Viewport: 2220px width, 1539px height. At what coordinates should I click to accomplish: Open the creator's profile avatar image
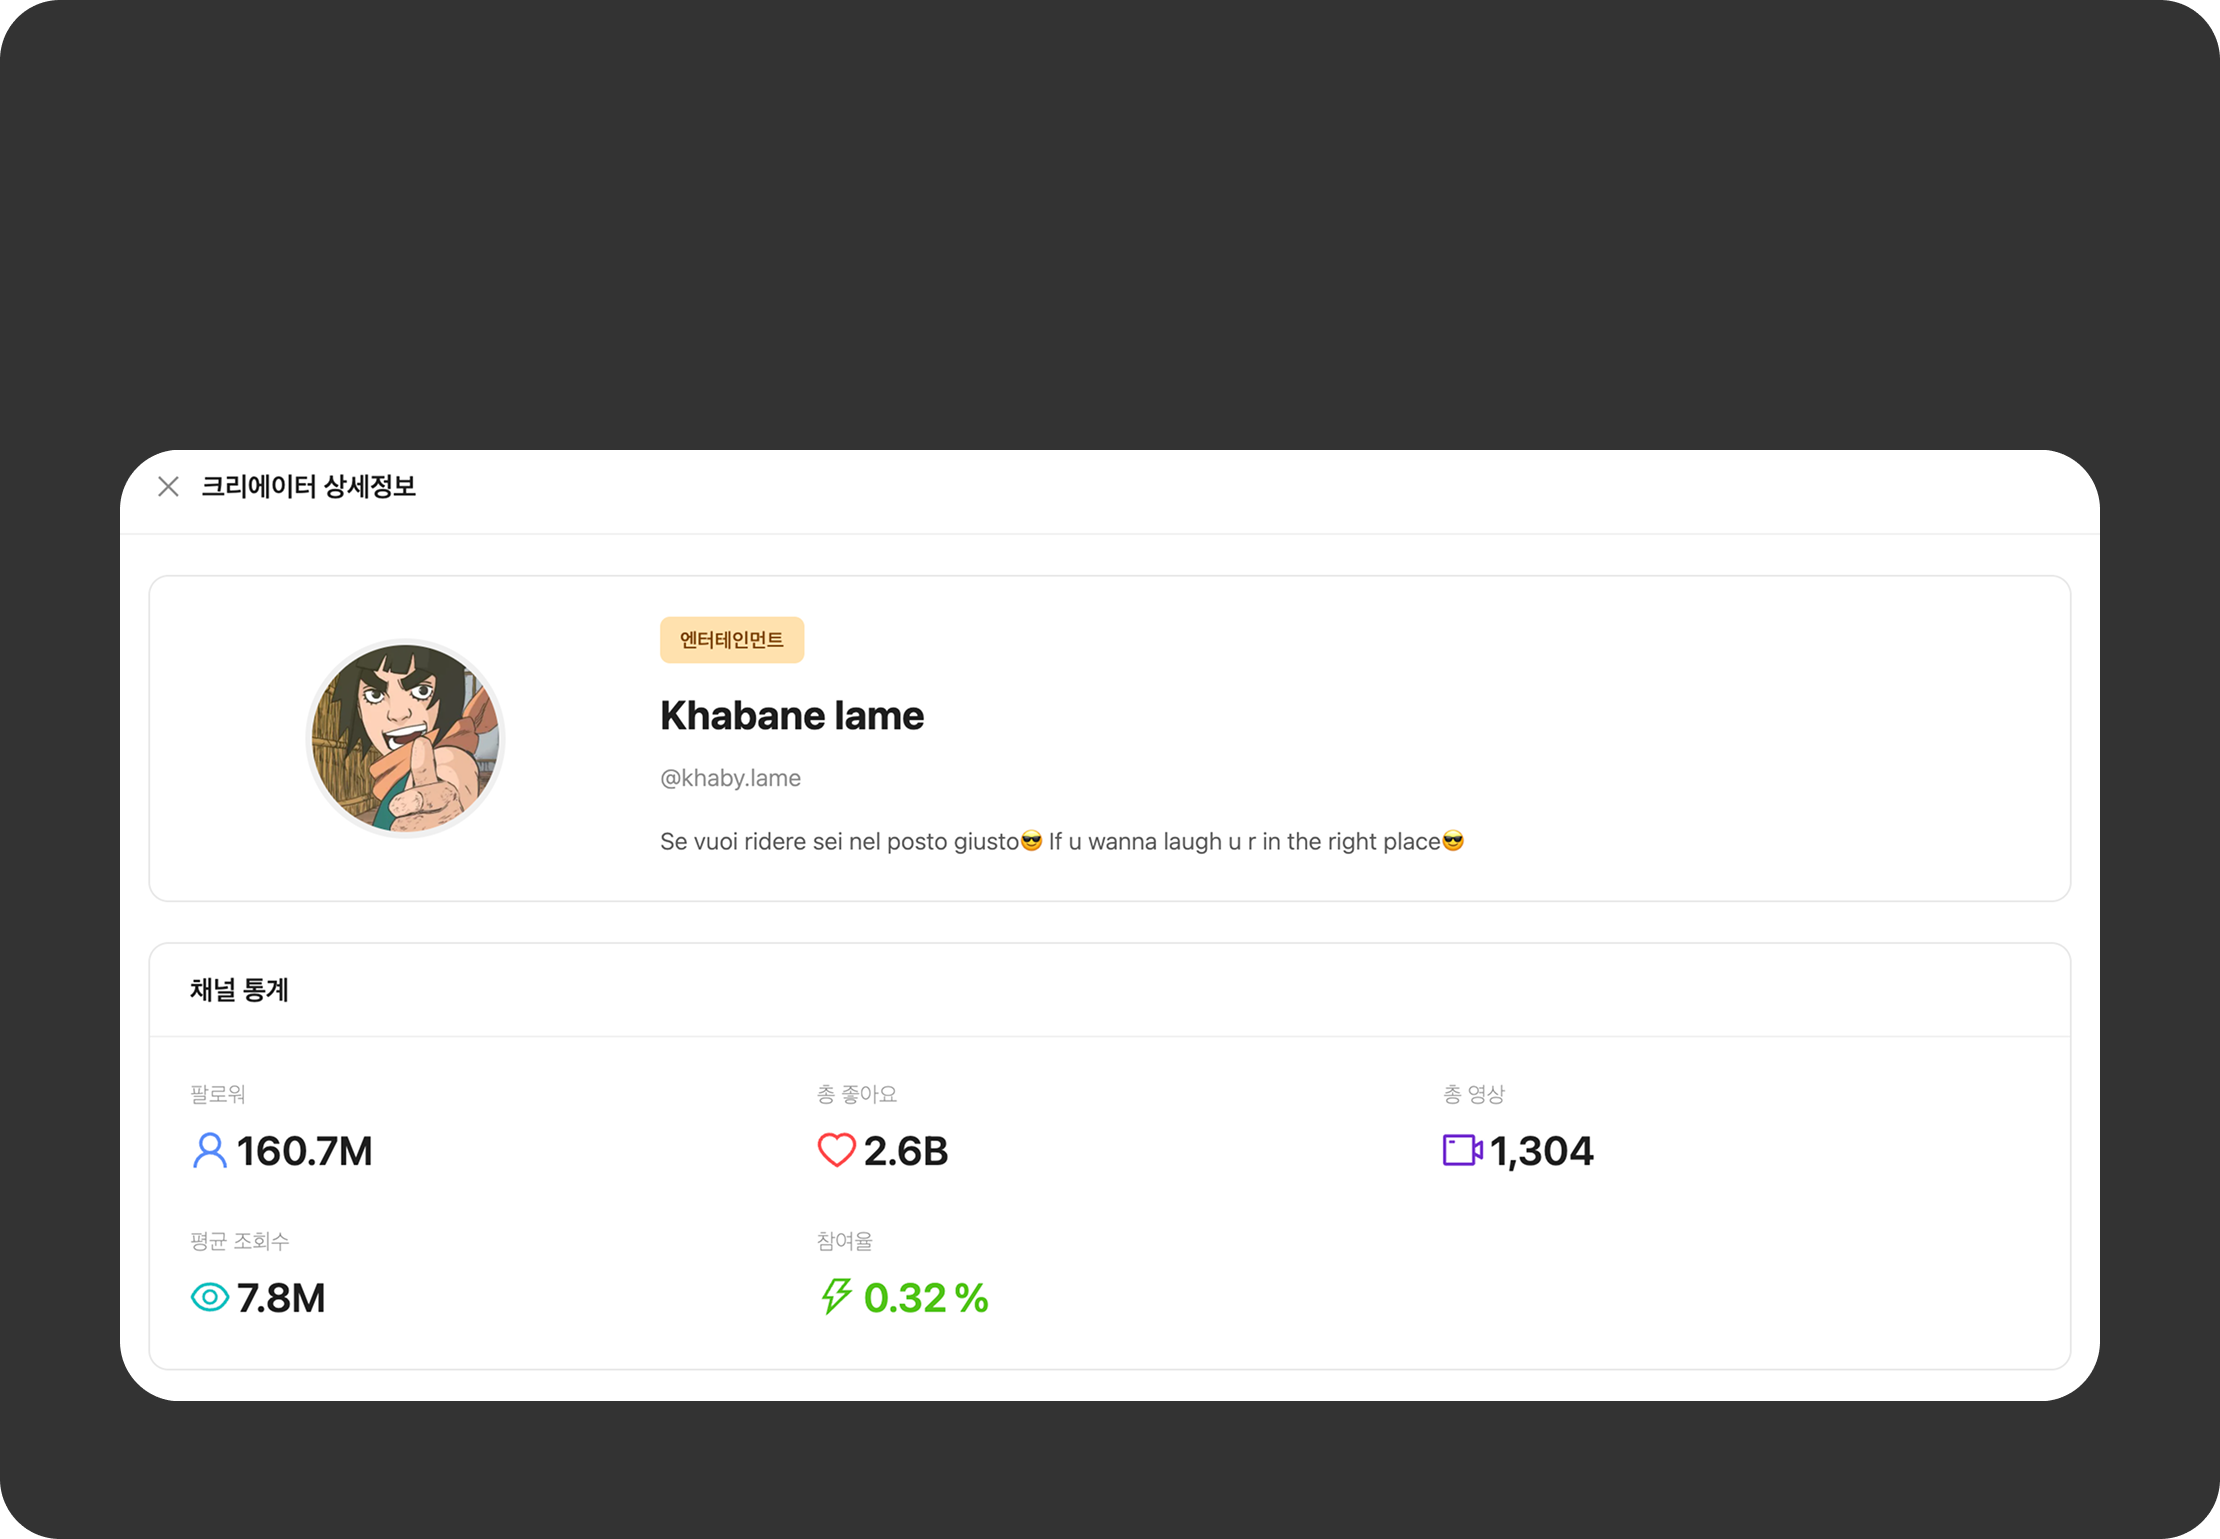click(x=405, y=738)
